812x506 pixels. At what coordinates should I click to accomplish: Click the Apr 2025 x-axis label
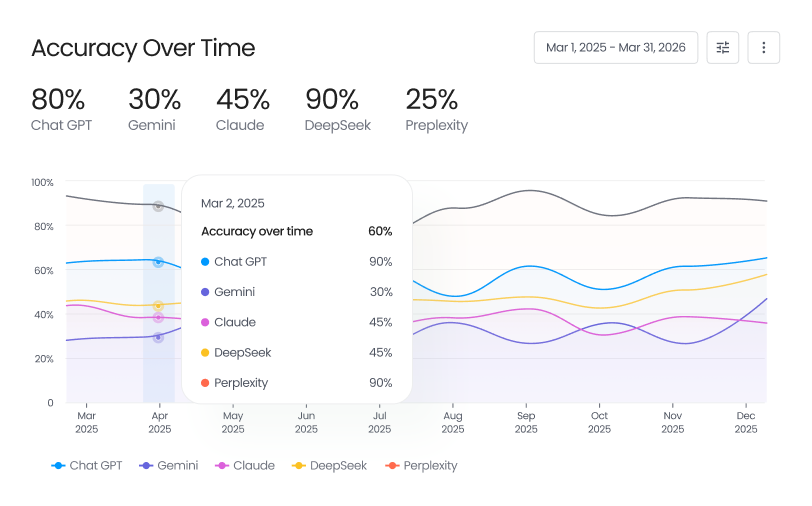pyautogui.click(x=160, y=422)
